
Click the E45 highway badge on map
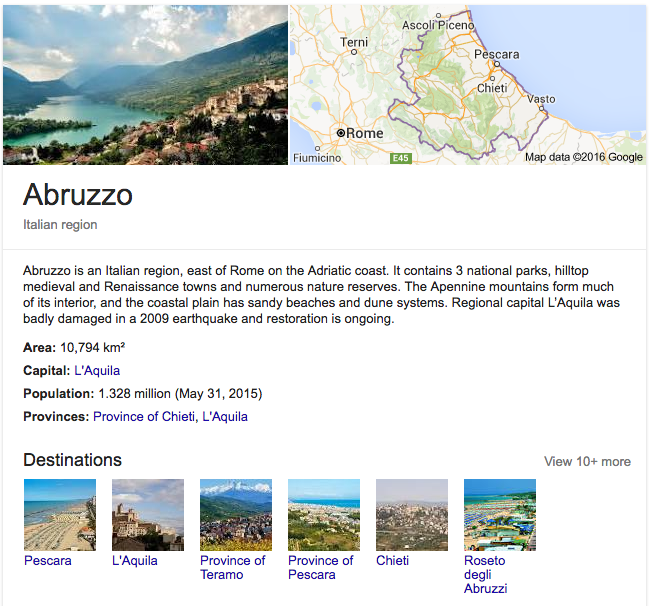(401, 158)
